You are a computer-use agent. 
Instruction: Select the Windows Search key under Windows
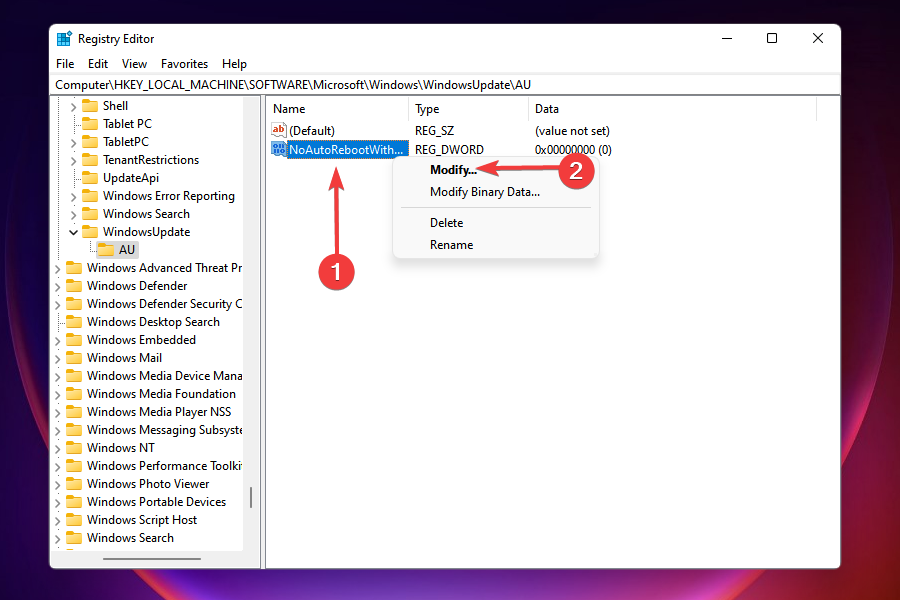[146, 214]
